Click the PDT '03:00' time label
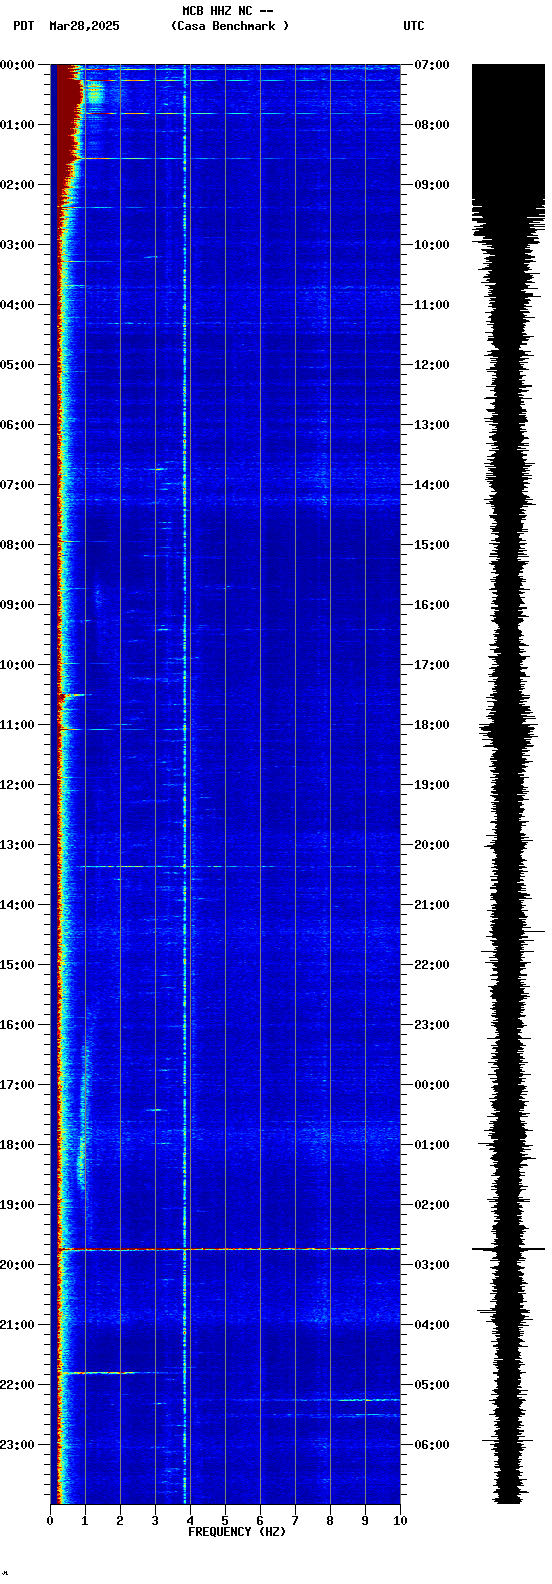 [18, 245]
